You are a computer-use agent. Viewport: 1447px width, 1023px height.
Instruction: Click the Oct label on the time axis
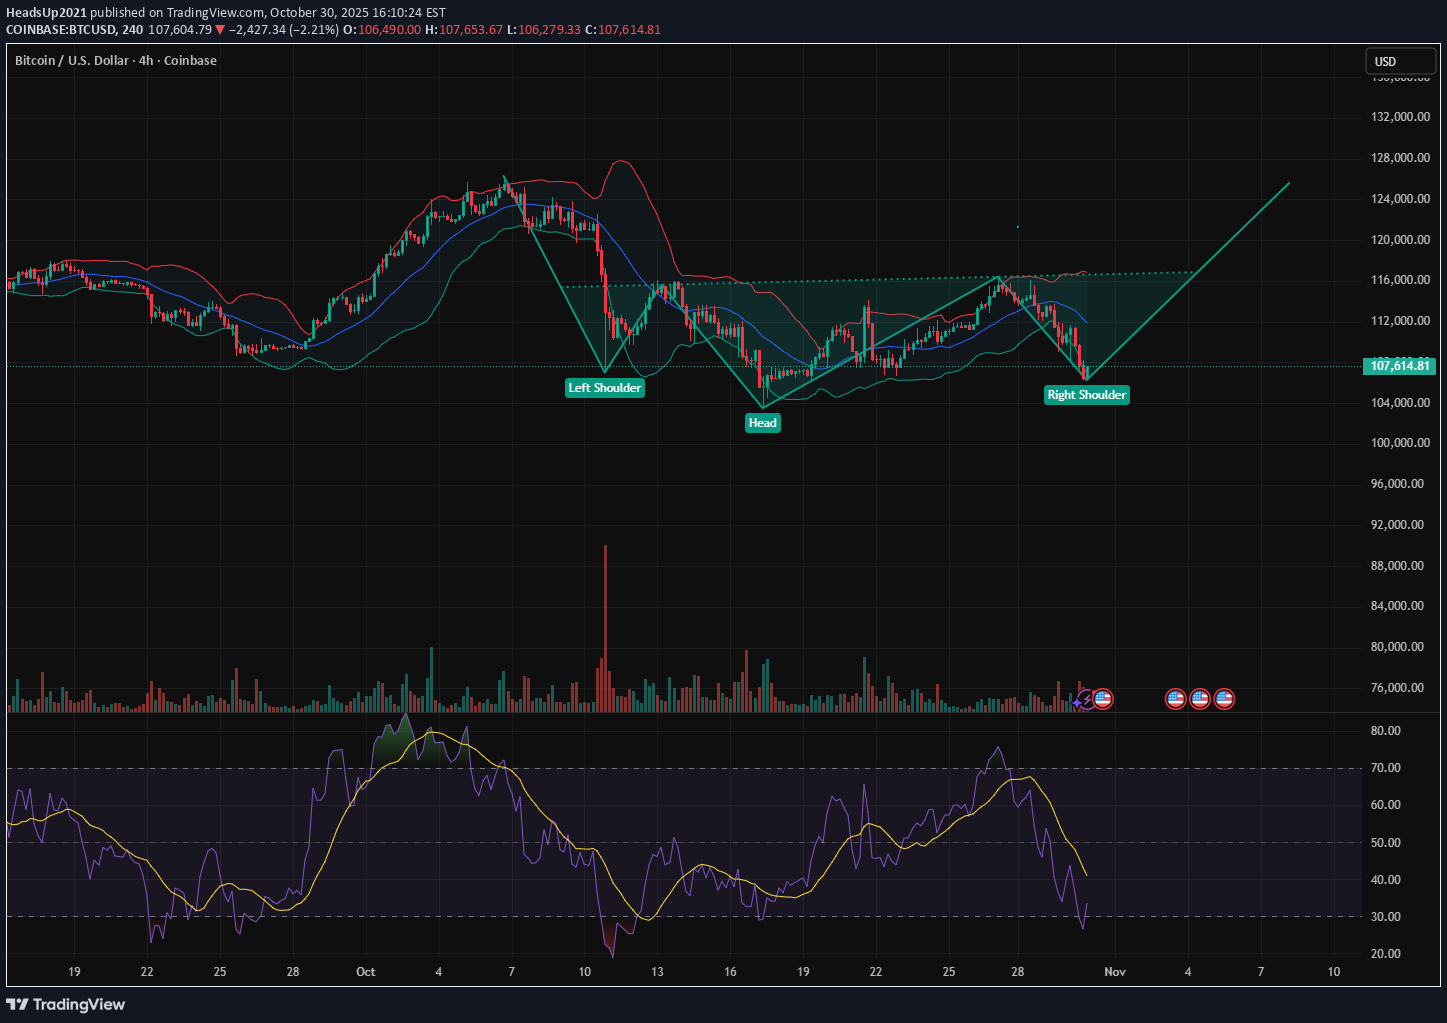pyautogui.click(x=364, y=971)
